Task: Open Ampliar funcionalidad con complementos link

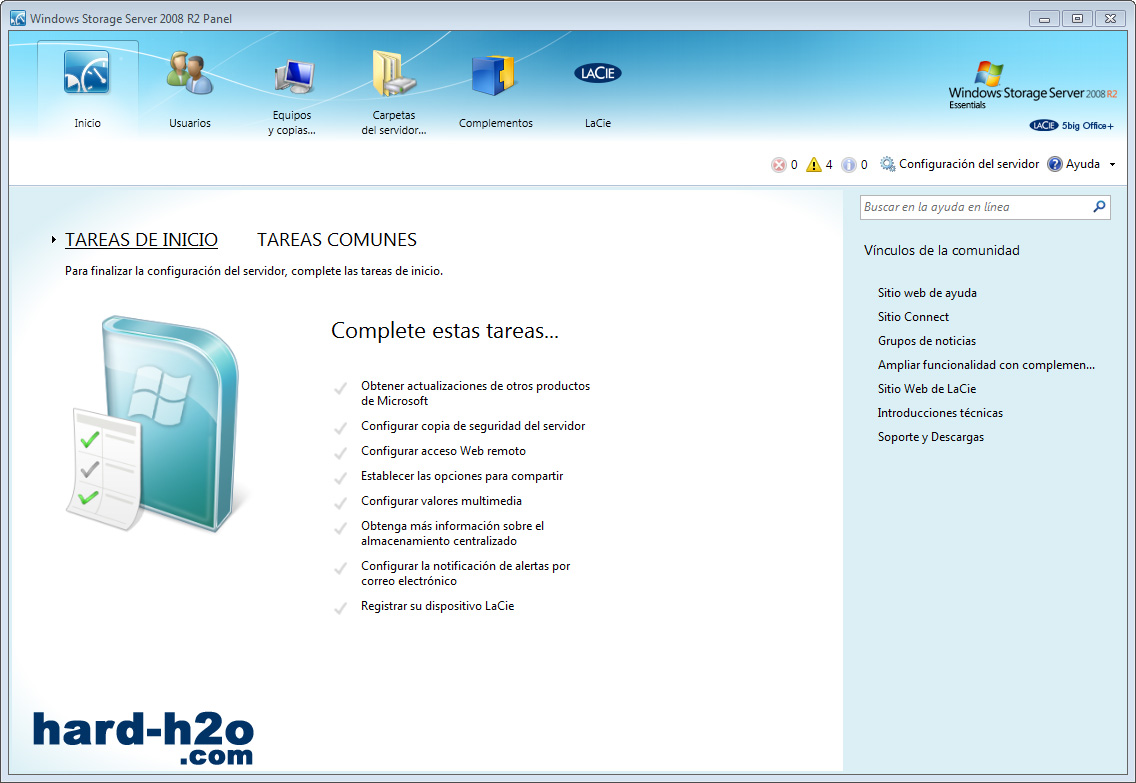Action: click(986, 364)
